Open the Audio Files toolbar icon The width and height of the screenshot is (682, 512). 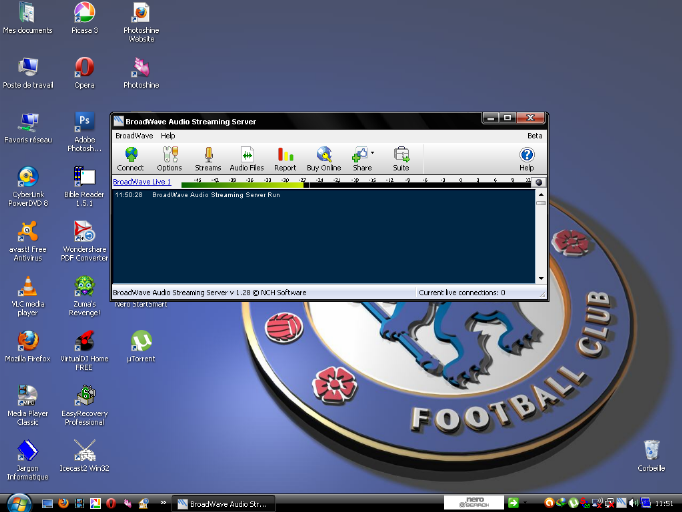point(247,159)
